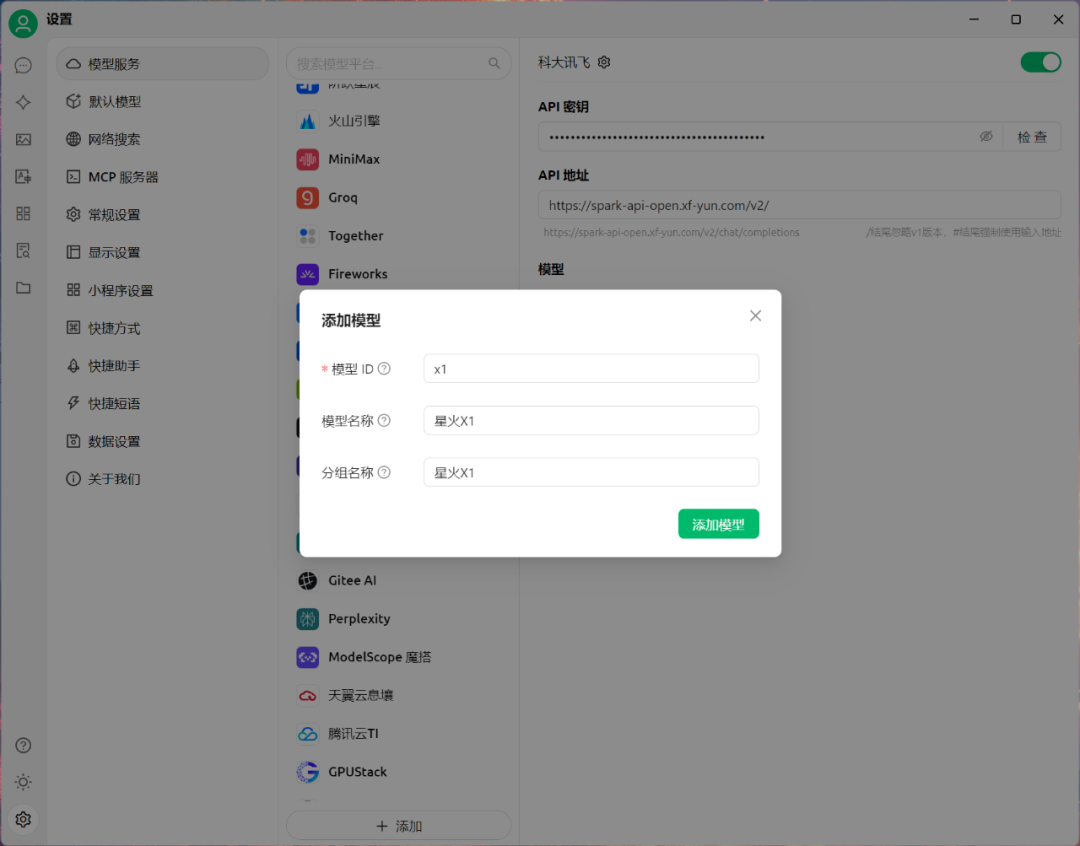Click the 天翼云息壤 provider icon
Image resolution: width=1080 pixels, height=846 pixels.
[x=308, y=696]
